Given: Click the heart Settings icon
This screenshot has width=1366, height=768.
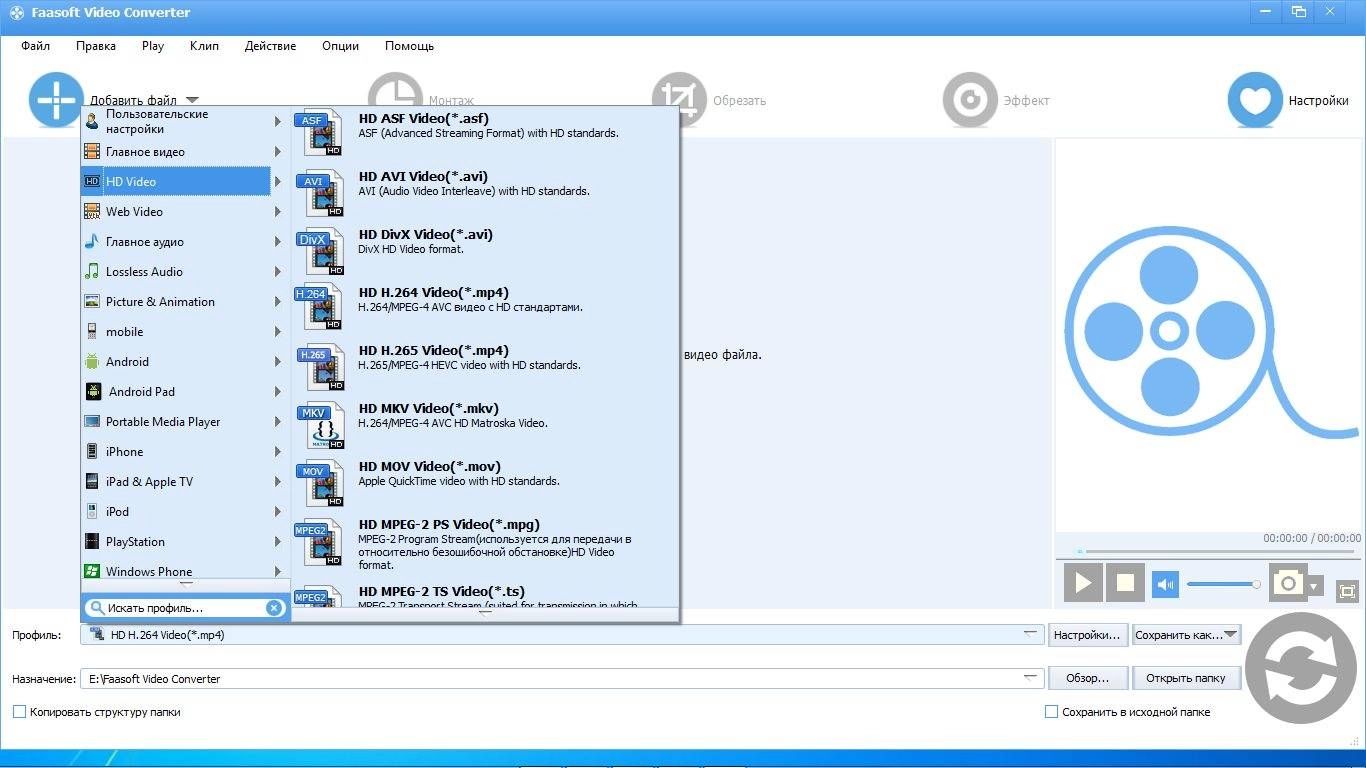Looking at the screenshot, I should [1255, 100].
